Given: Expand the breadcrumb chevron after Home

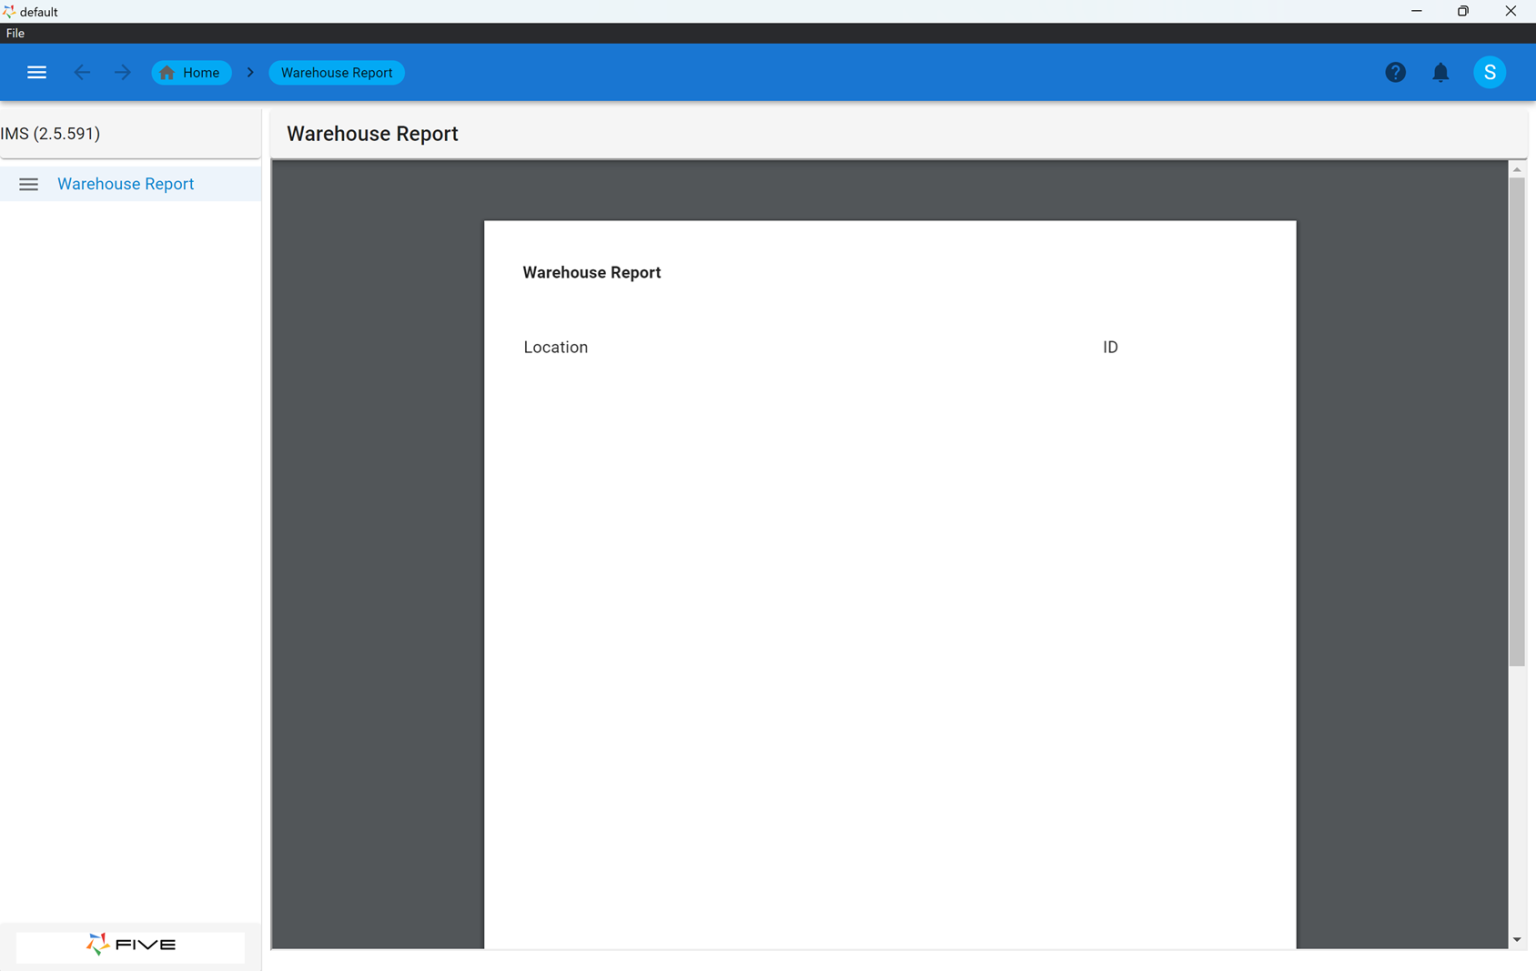Looking at the screenshot, I should (250, 72).
